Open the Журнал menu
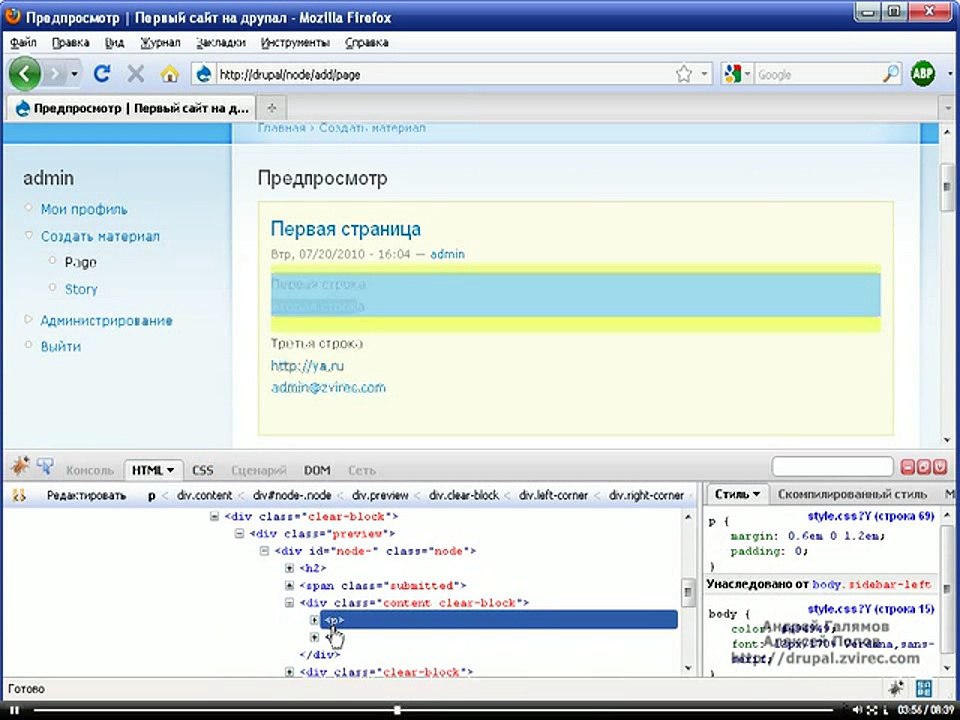960x720 pixels. (160, 42)
